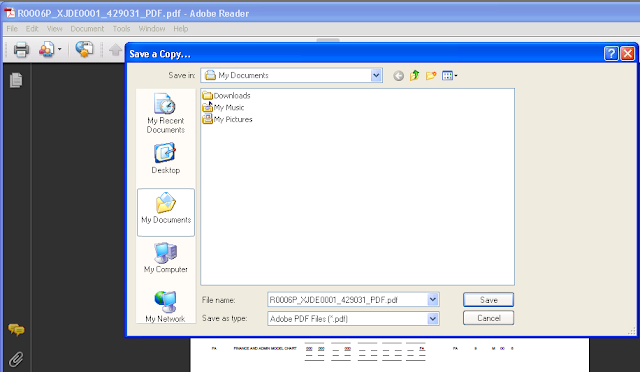
Task: Select Desktop in the places bar
Action: click(x=165, y=158)
